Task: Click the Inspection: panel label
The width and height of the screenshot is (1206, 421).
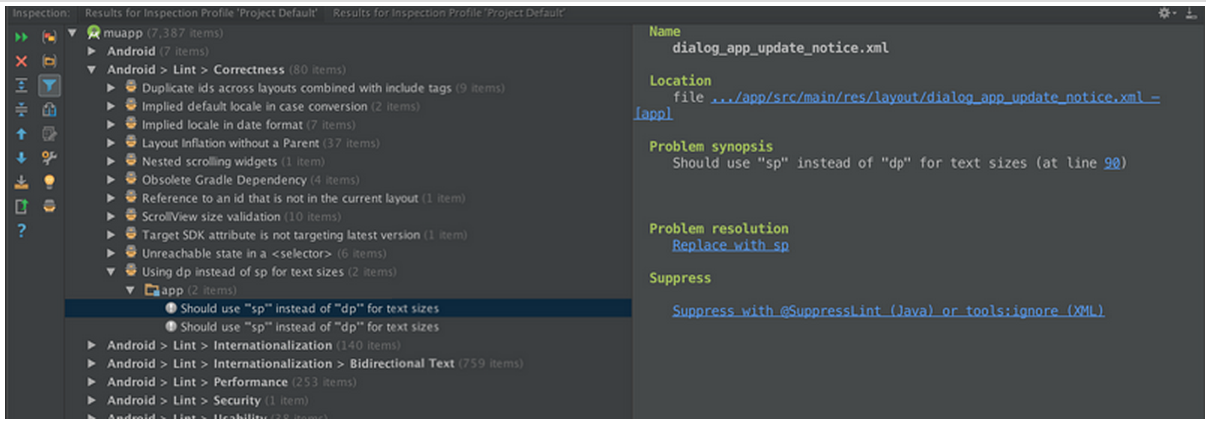Action: [x=41, y=13]
